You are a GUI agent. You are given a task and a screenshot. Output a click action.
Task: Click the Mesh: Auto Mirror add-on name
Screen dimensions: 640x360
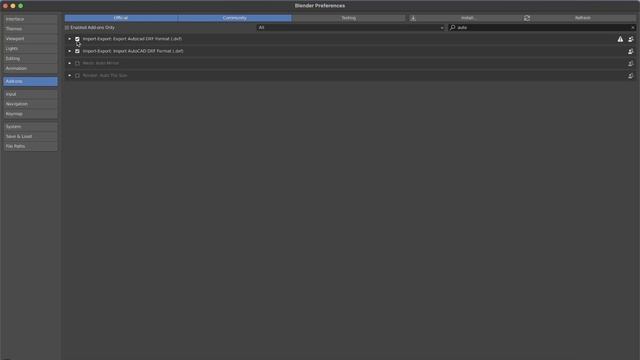pos(101,63)
